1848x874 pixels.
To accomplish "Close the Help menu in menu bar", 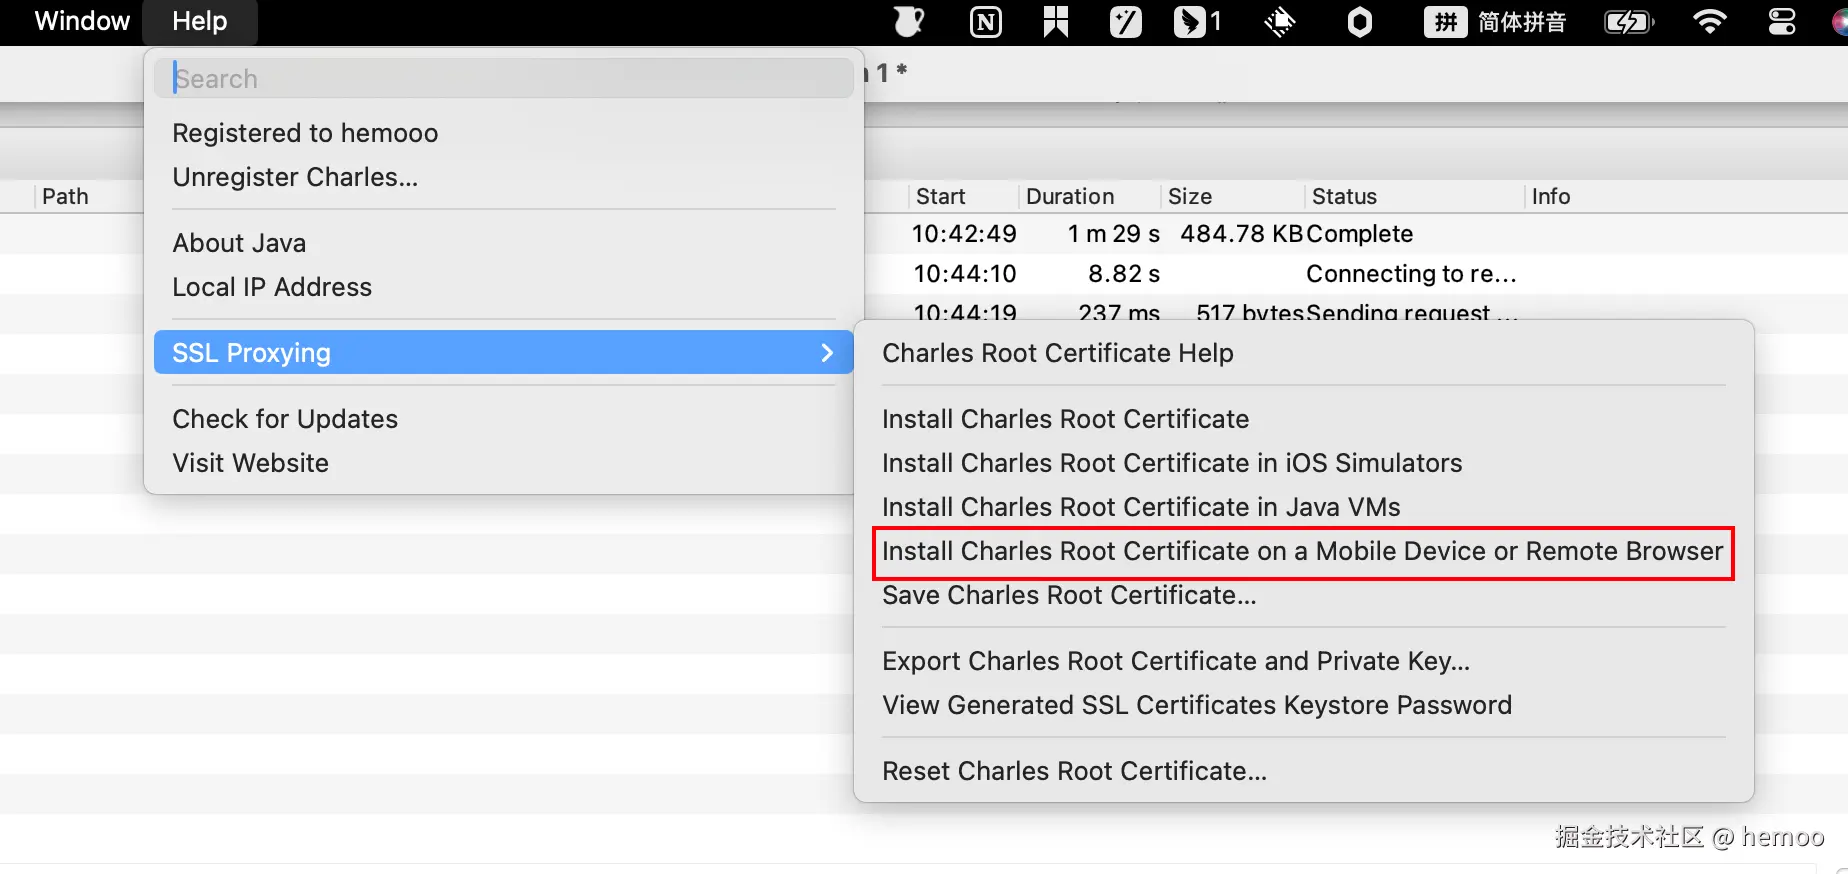I will pyautogui.click(x=200, y=21).
